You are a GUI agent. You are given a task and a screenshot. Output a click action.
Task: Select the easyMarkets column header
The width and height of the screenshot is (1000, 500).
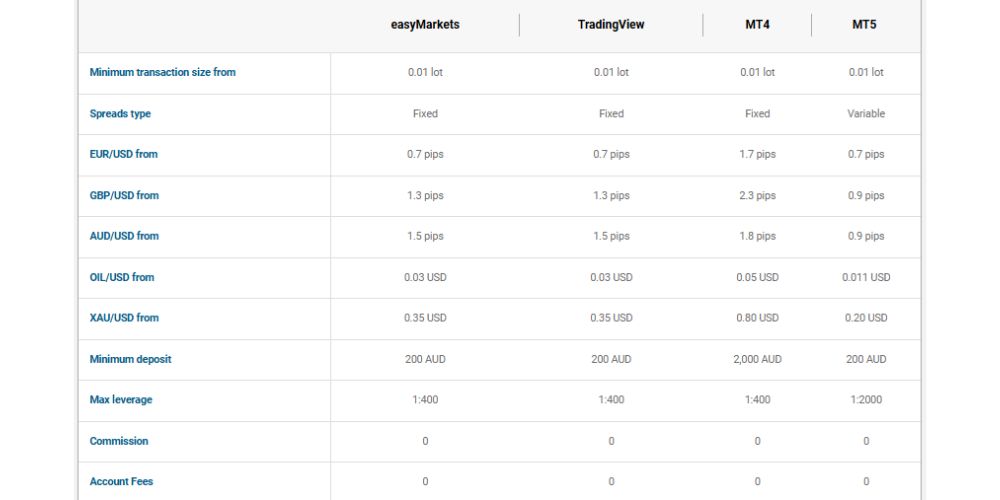point(425,25)
